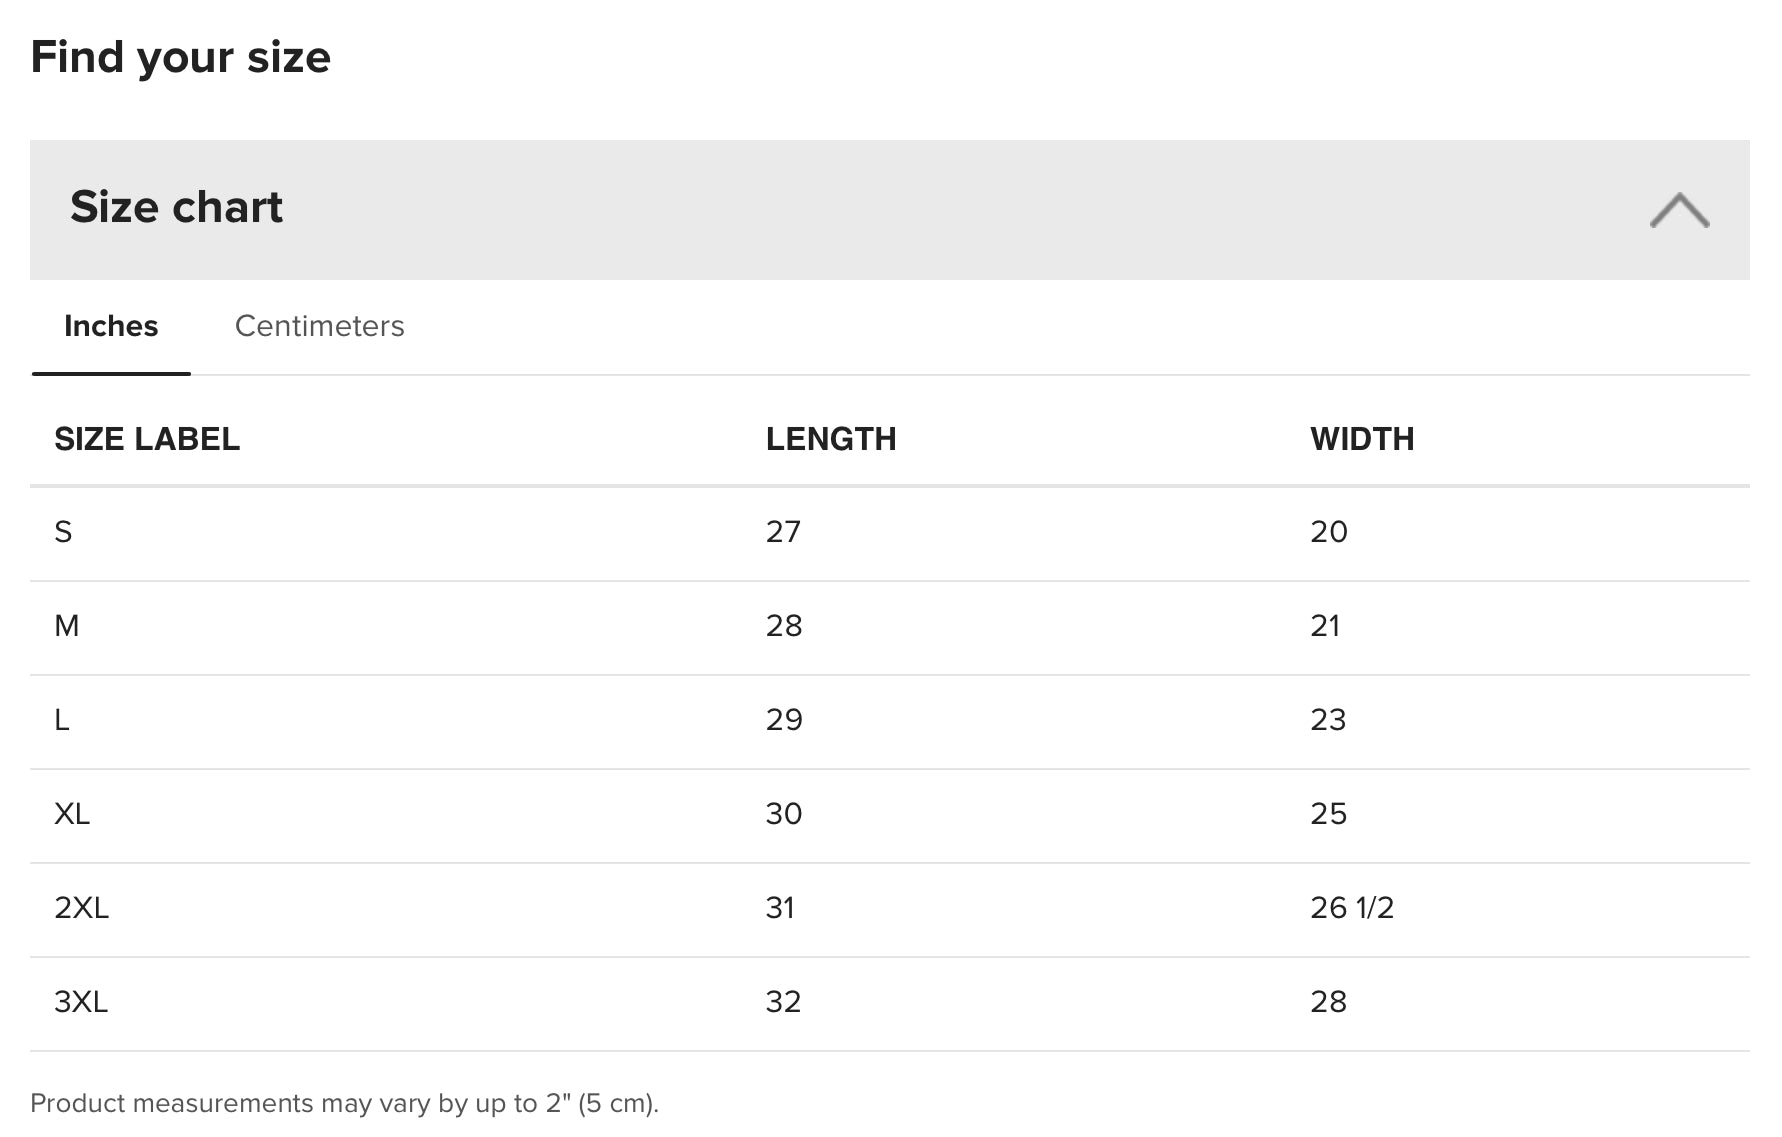The height and width of the screenshot is (1137, 1782).
Task: Click the 3XL size label
Action: (81, 1002)
